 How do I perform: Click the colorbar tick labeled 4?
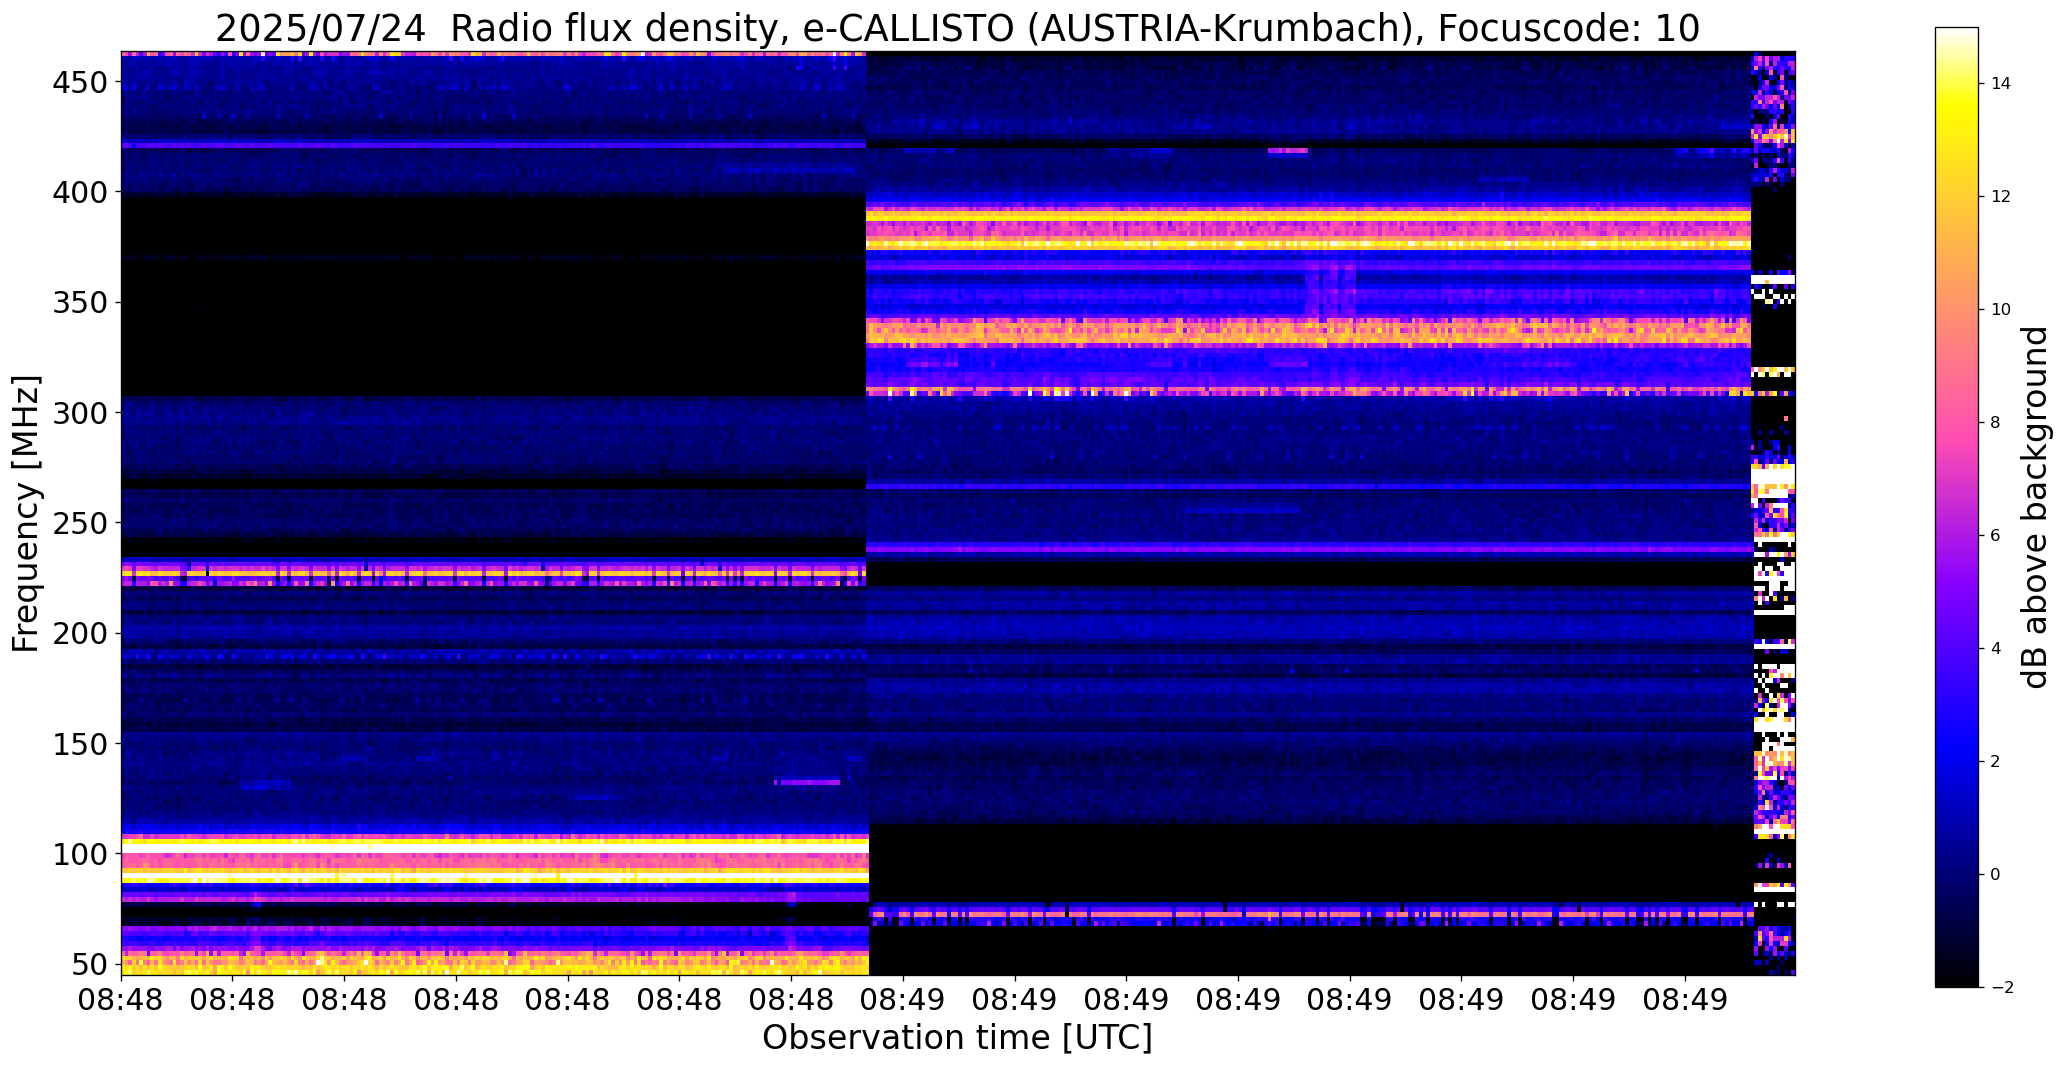point(1996,649)
